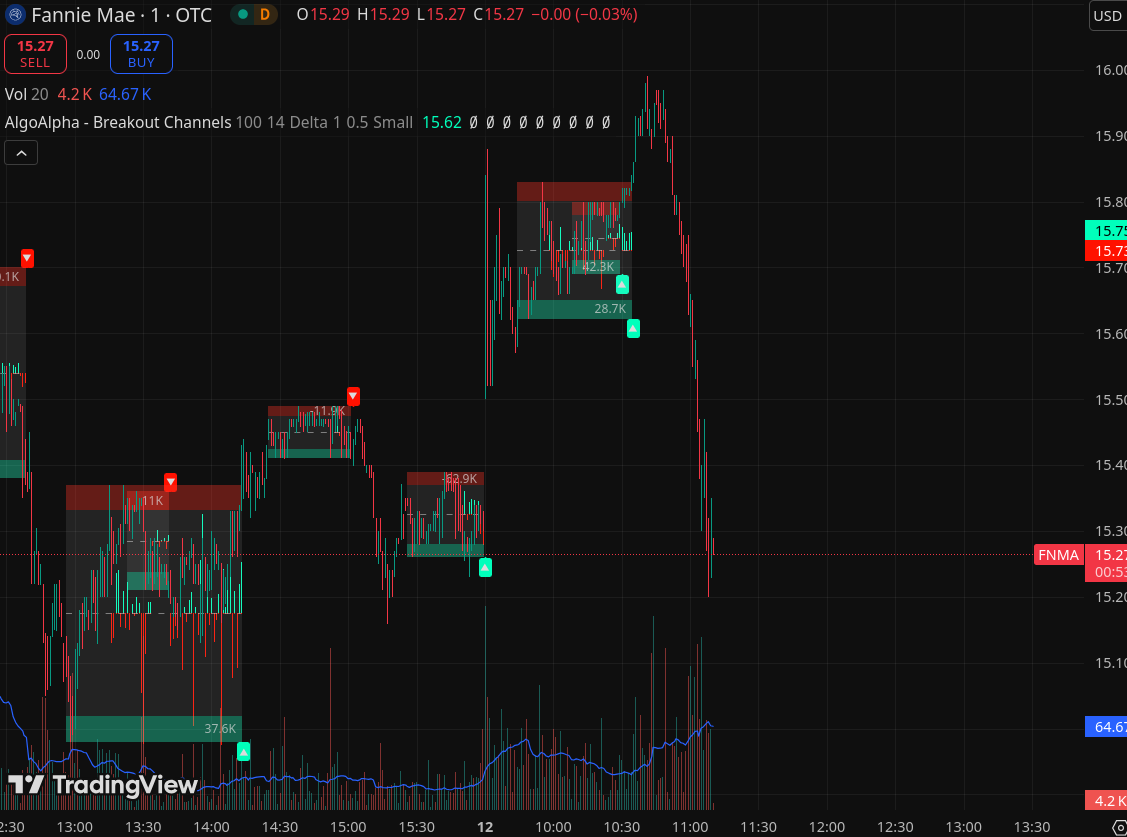Click the 11:30 label on the time axis
The height and width of the screenshot is (837, 1127).
758,827
